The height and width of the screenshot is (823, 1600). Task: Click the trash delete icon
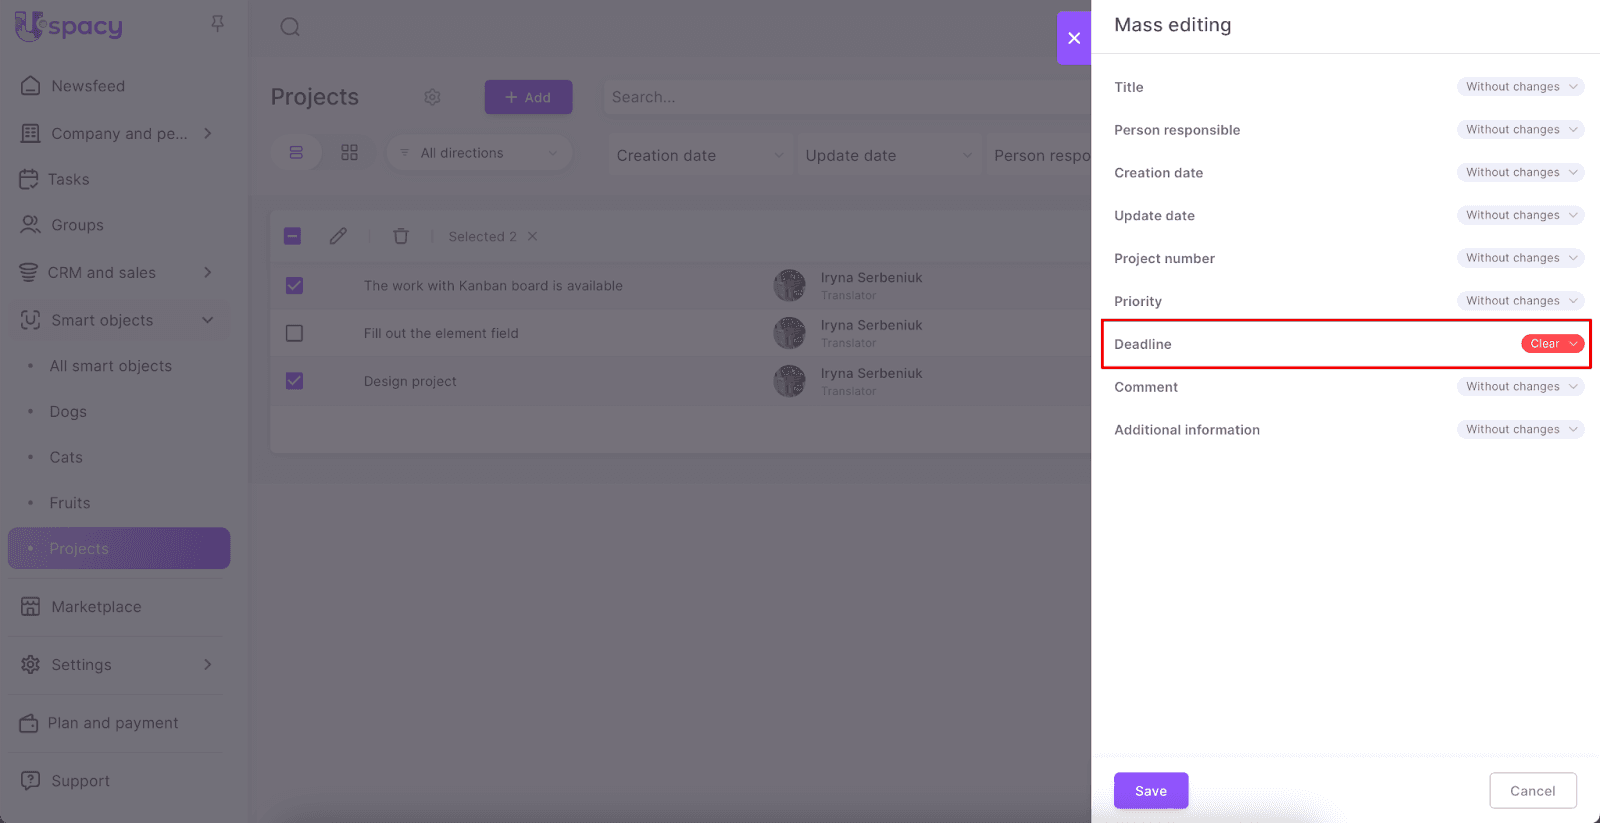point(401,236)
